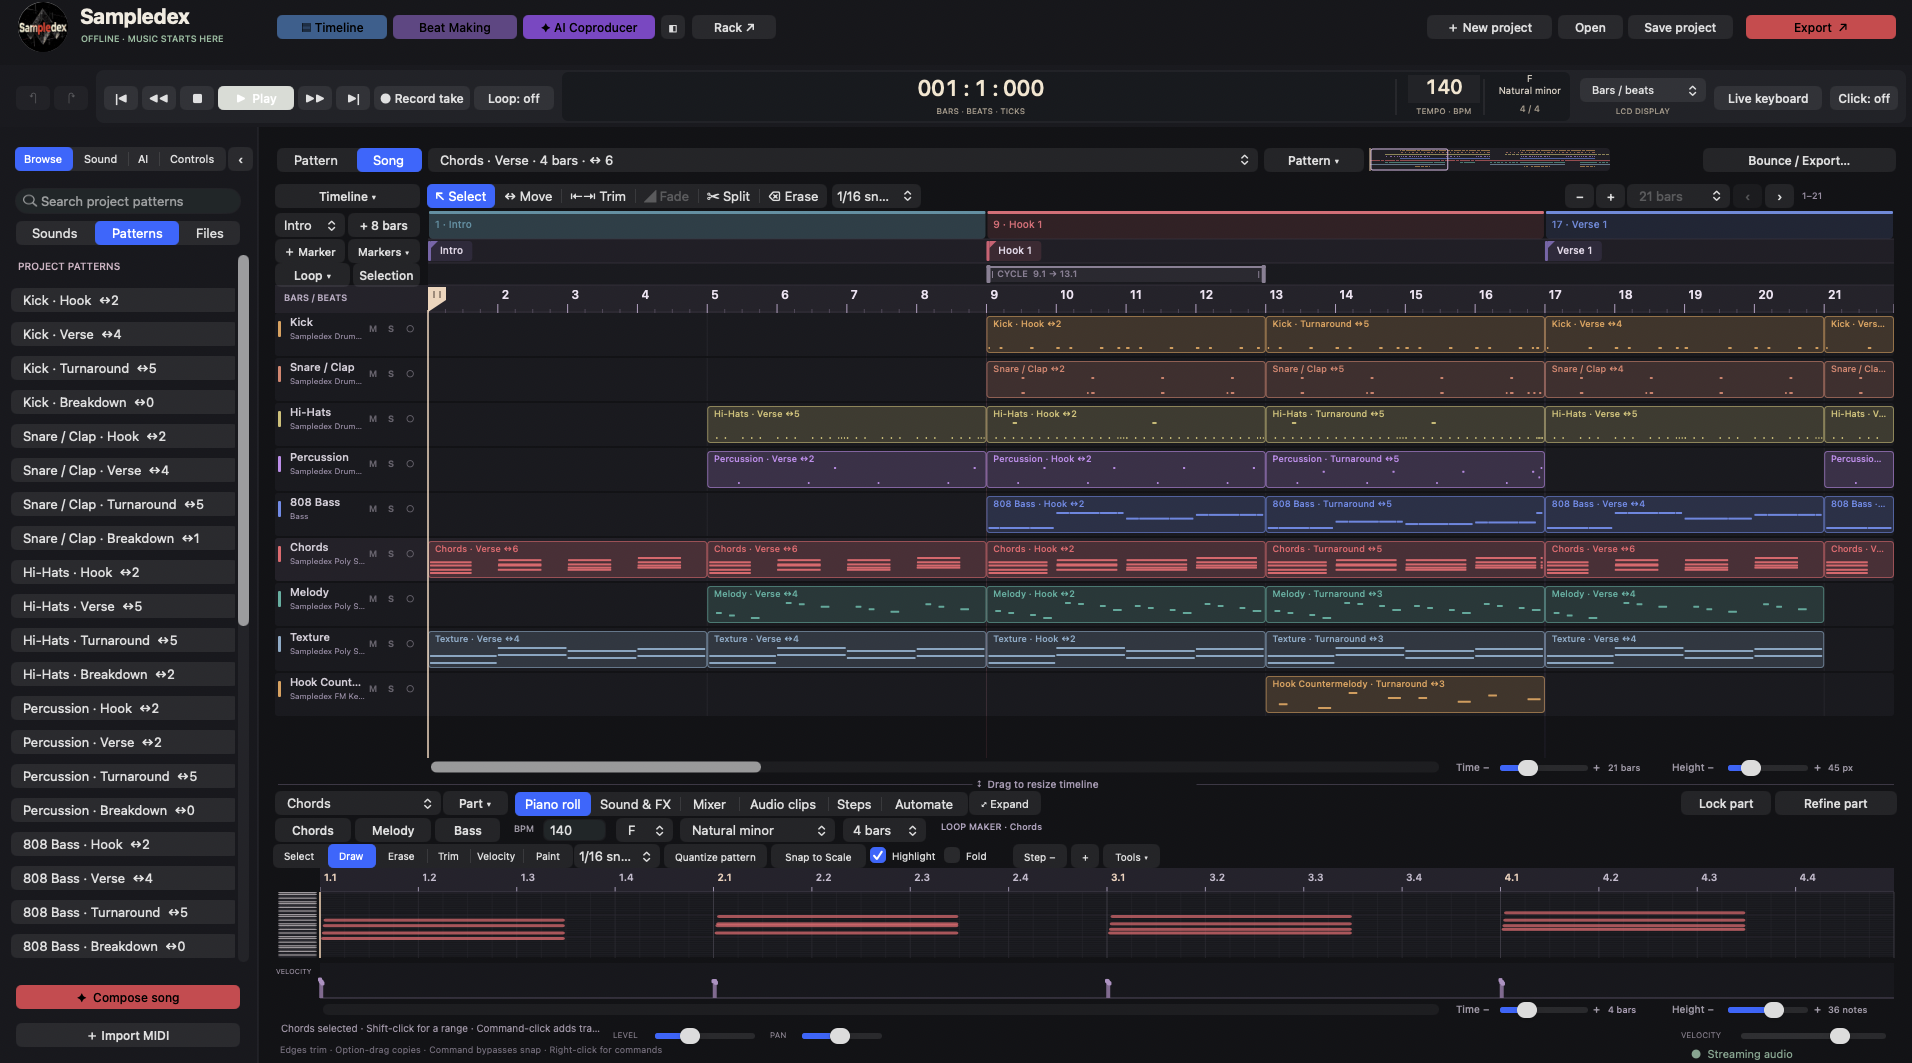1912x1063 pixels.
Task: Open the Timeline dropdown
Action: click(347, 196)
